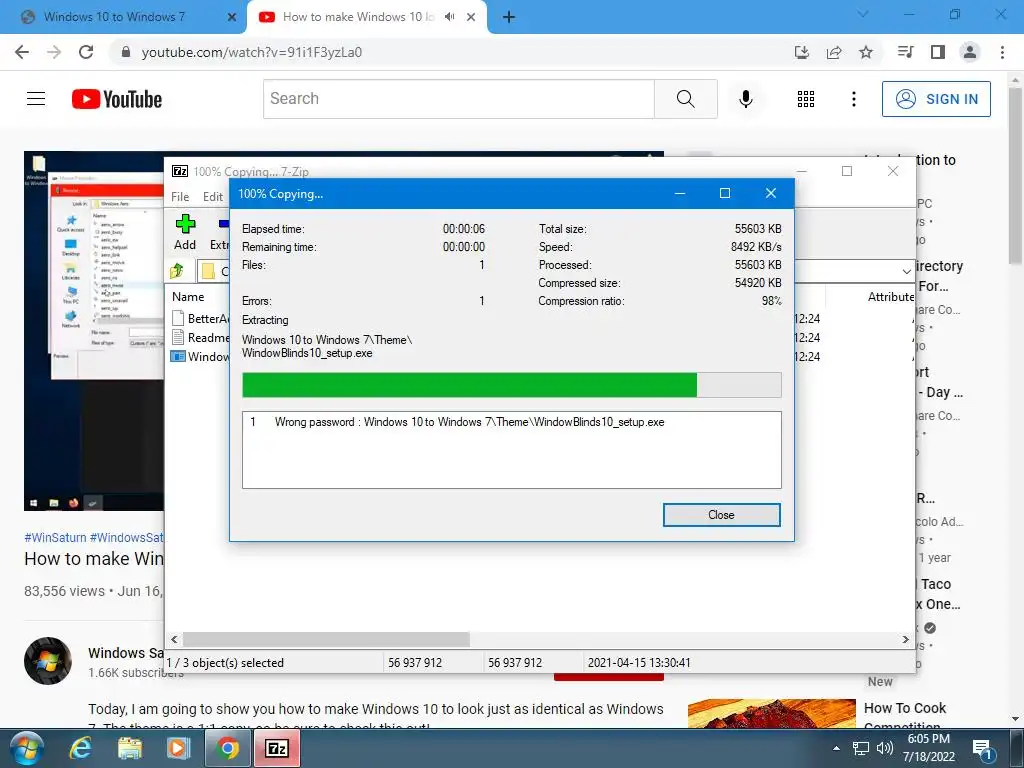
Task: Click the install app icon in address bar
Action: pyautogui.click(x=802, y=52)
